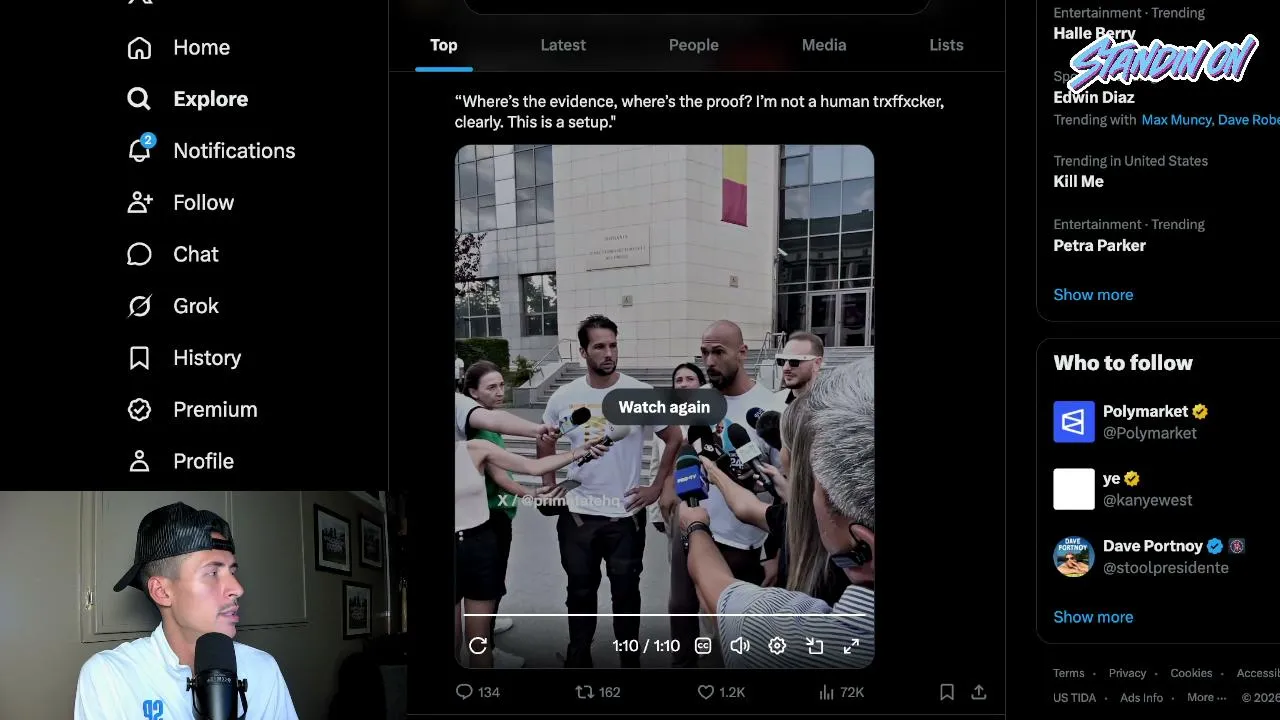
Task: Click the post text about evidence and proof
Action: [699, 112]
